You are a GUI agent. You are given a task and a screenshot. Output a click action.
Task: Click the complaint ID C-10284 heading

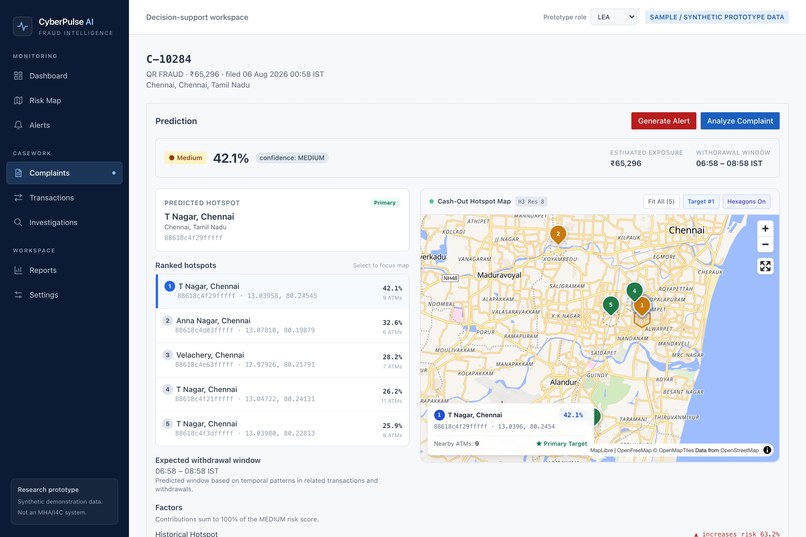coord(169,59)
